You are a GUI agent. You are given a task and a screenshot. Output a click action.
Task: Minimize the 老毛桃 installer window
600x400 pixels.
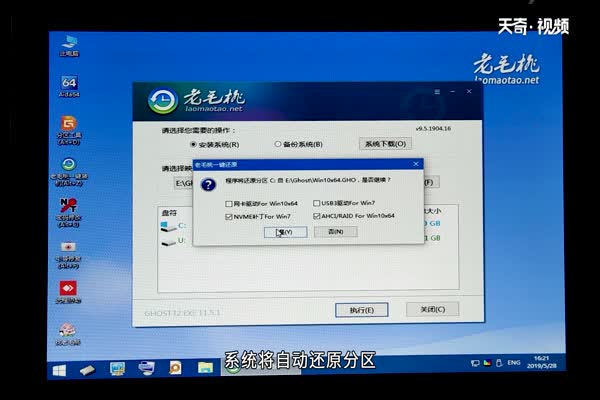pyautogui.click(x=453, y=92)
